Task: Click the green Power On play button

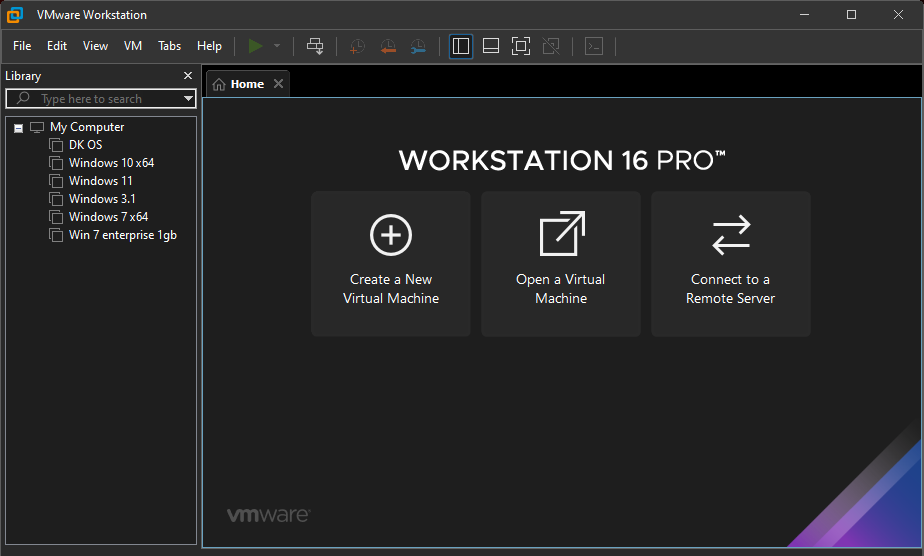Action: tap(256, 46)
